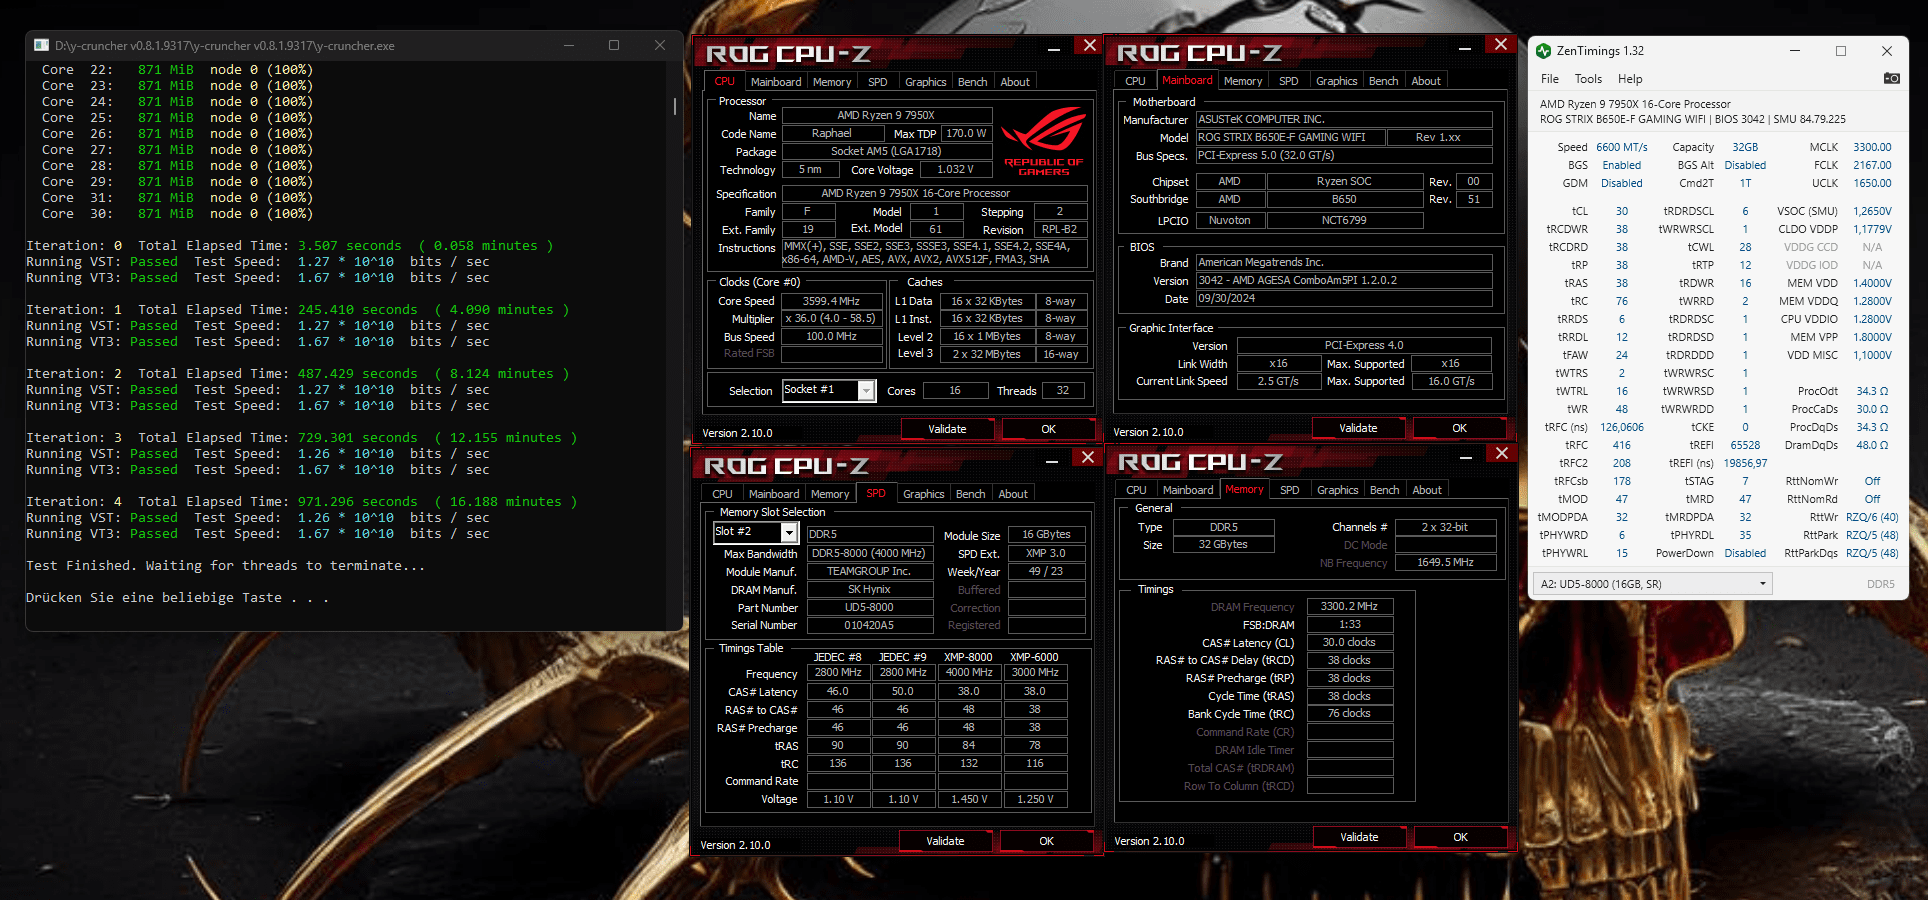Select SPD tab in CPU-Z motherboard window
This screenshot has height=900, width=1928.
point(1288,81)
